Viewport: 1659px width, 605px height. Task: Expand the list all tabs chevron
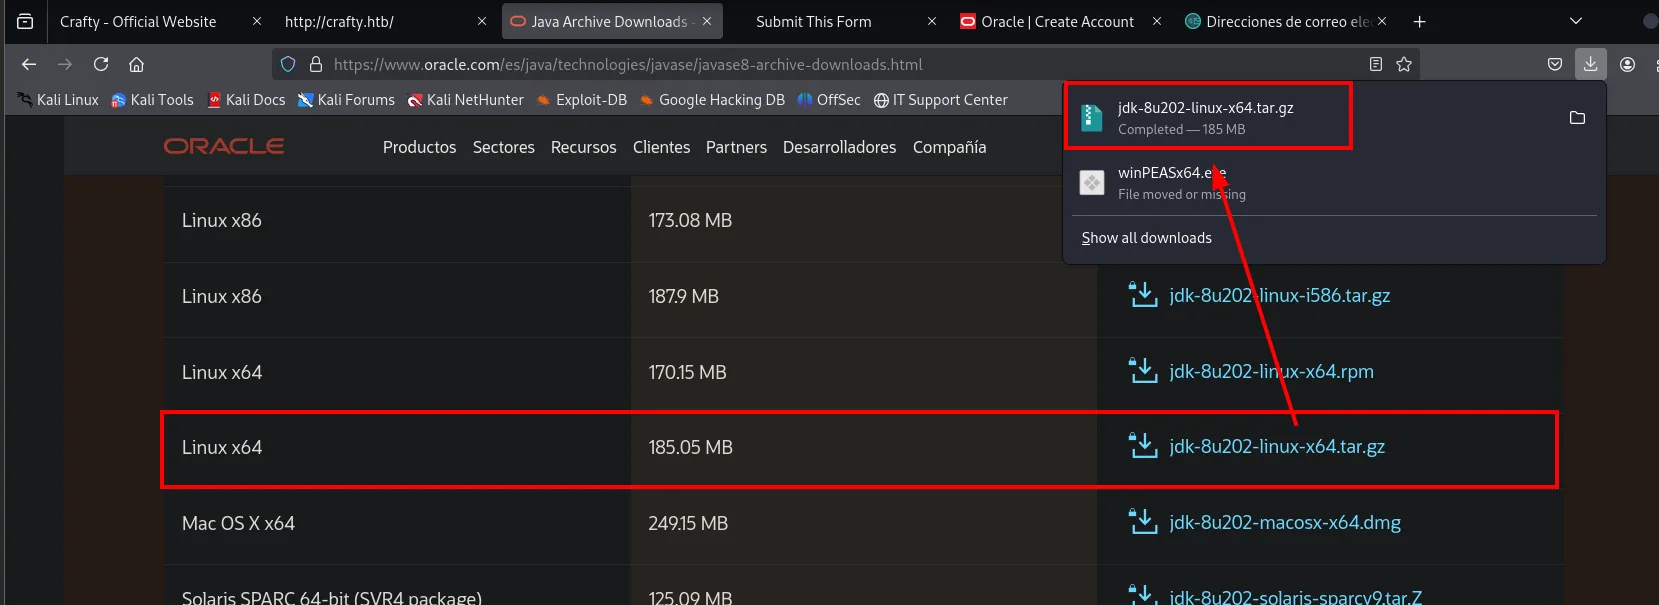[1576, 21]
